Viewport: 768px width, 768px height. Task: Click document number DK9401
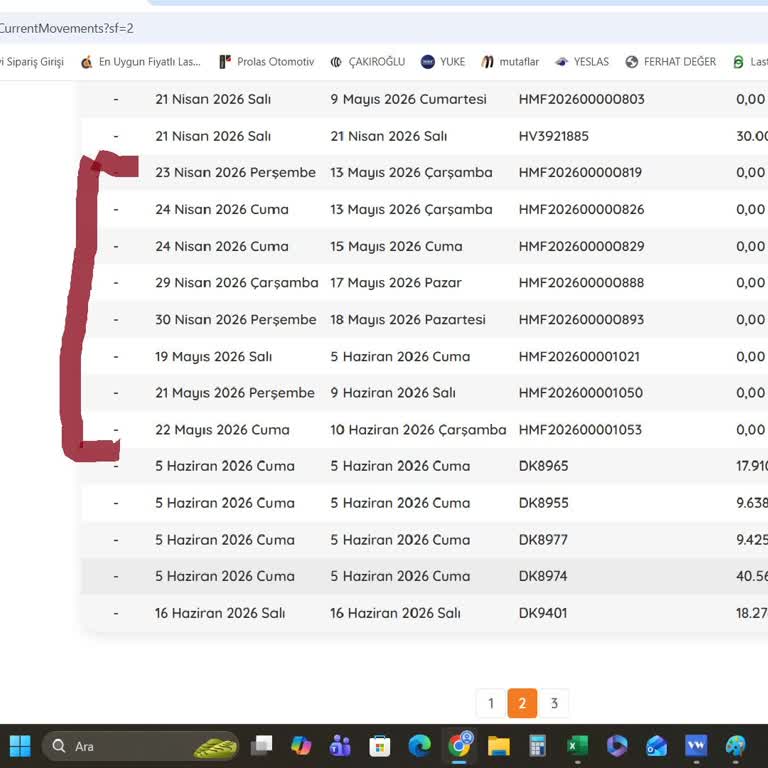click(543, 613)
